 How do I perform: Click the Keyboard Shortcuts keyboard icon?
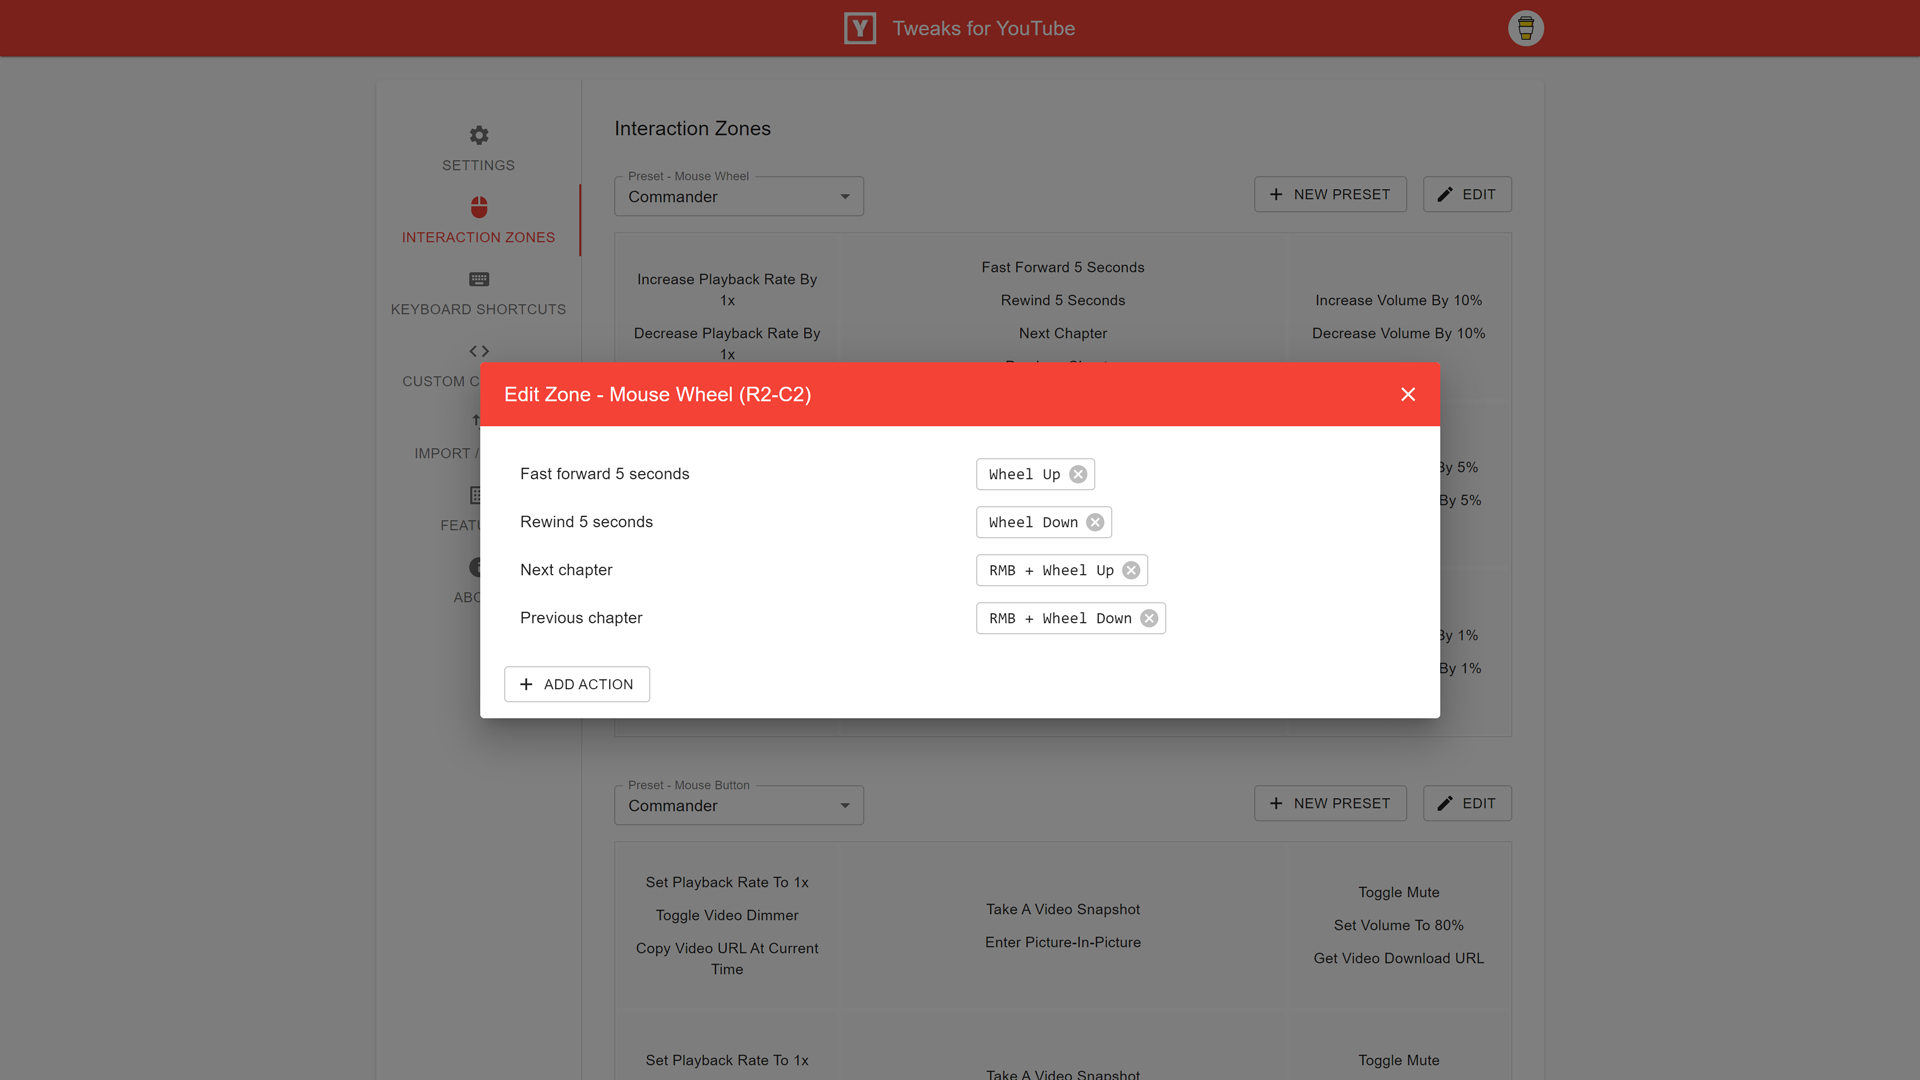478,280
